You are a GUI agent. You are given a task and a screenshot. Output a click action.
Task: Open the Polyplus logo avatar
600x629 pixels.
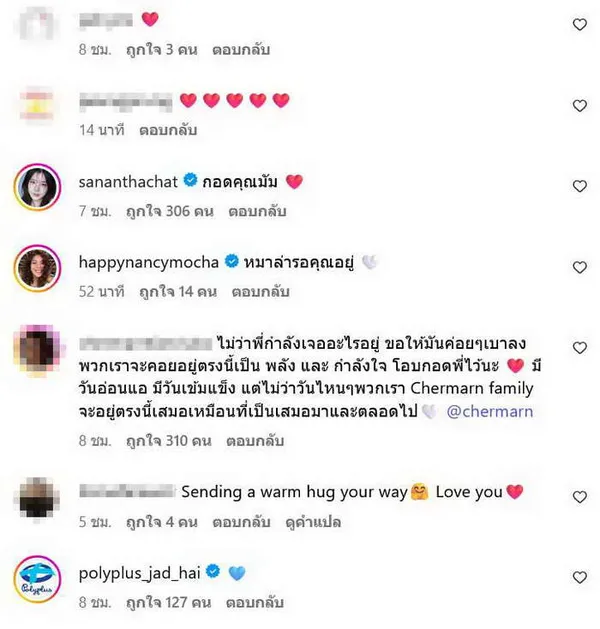click(x=37, y=579)
